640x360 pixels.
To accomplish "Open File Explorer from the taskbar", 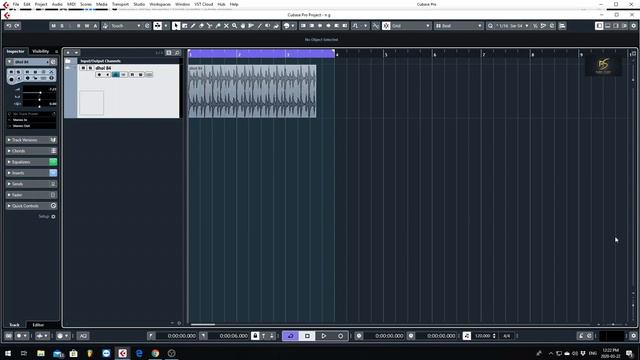I will click(41, 353).
